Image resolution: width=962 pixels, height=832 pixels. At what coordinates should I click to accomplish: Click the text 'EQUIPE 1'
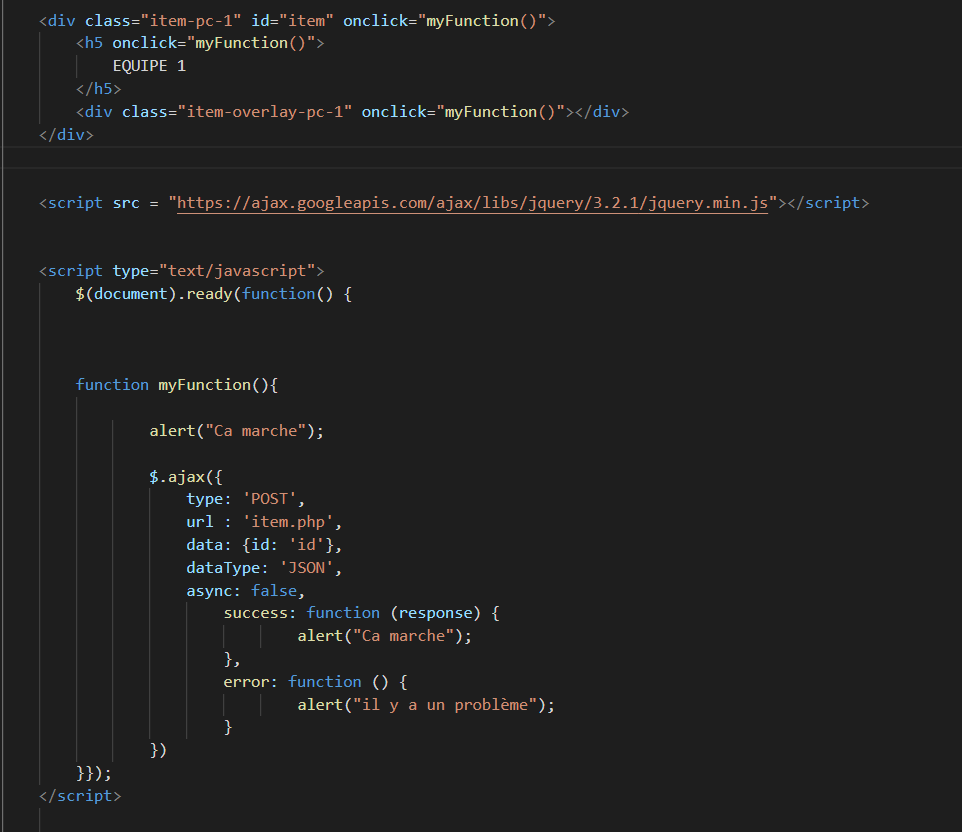tap(149, 66)
